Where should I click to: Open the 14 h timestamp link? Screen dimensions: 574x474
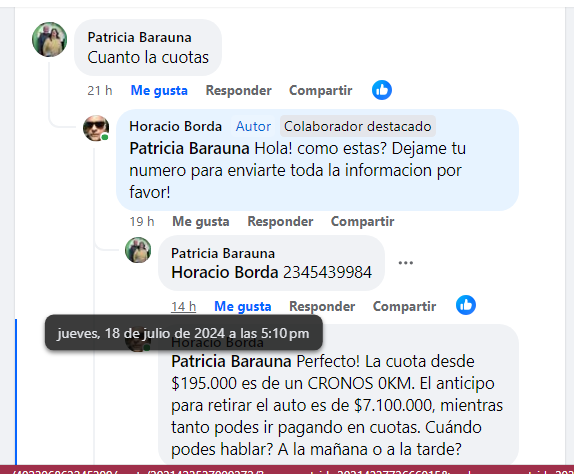point(183,306)
